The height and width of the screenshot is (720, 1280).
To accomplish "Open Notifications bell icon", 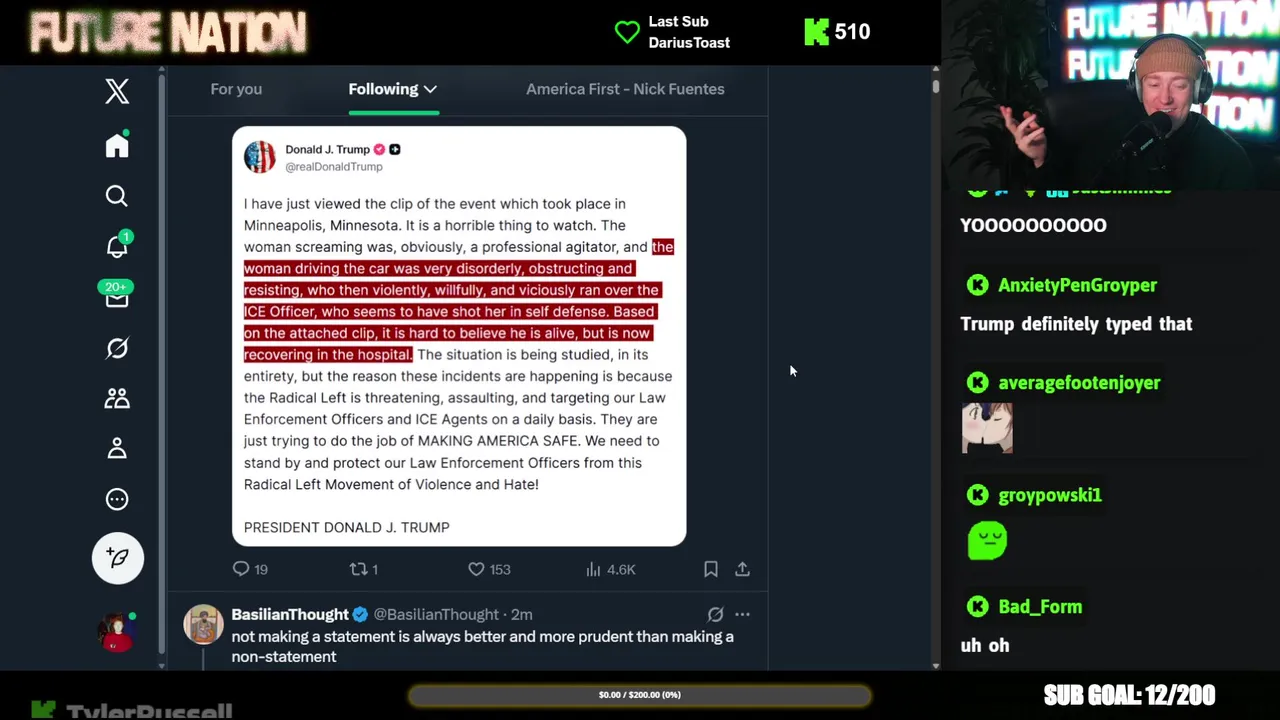I will point(117,246).
